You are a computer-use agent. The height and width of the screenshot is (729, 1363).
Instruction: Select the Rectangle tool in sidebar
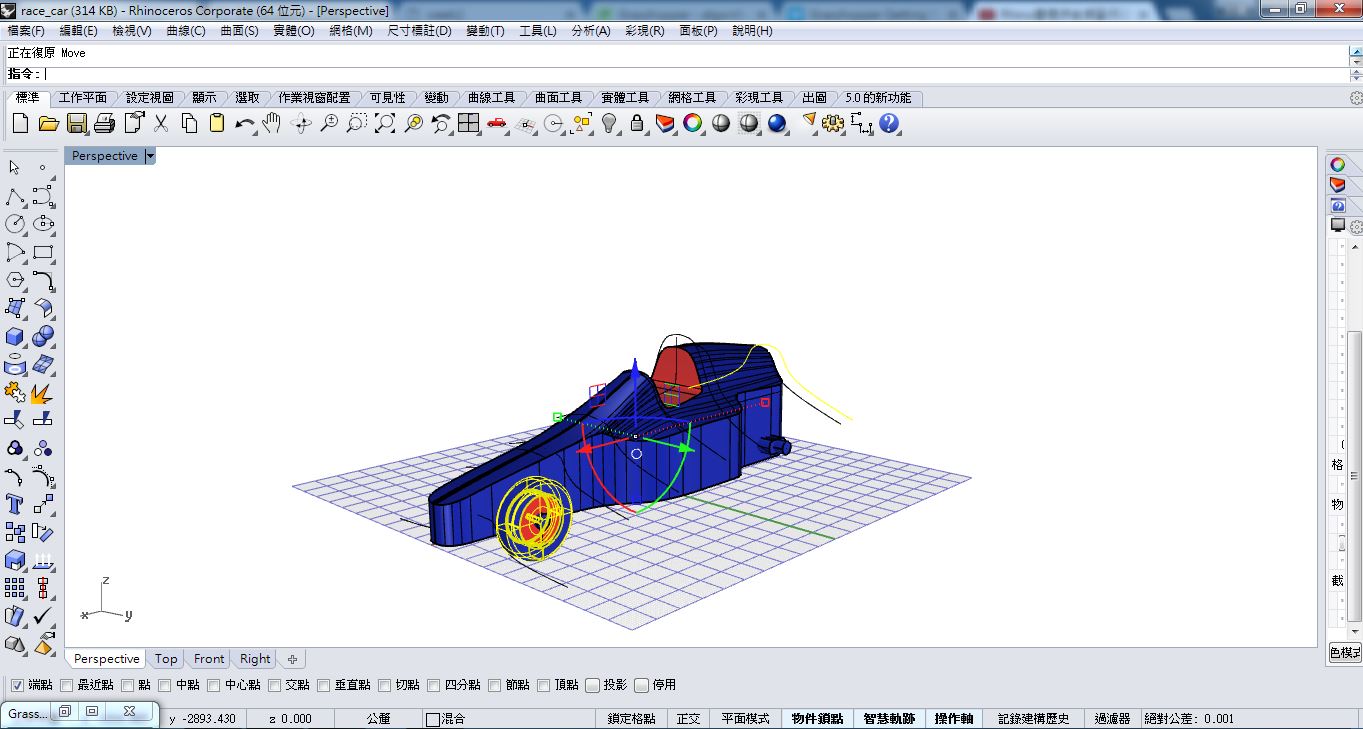coord(43,252)
